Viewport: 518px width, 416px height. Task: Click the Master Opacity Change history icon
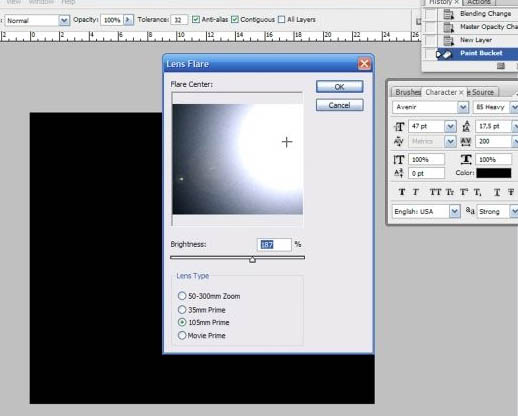(x=449, y=27)
